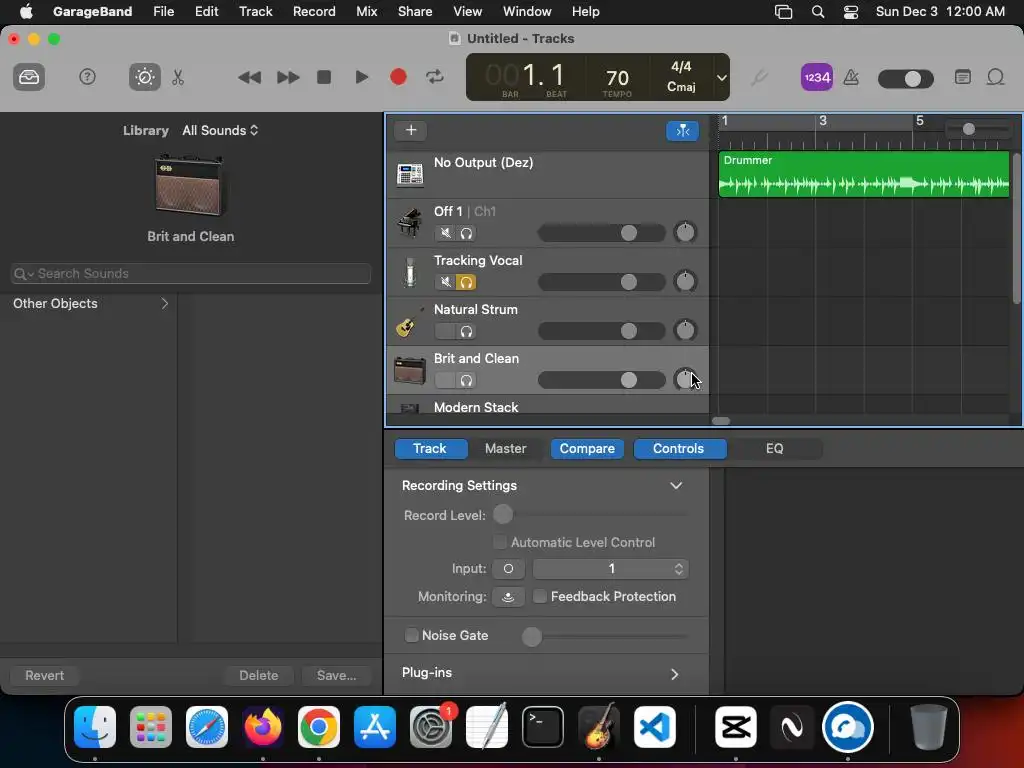
Task: Toggle the Smart Controls dial button
Action: click(144, 78)
